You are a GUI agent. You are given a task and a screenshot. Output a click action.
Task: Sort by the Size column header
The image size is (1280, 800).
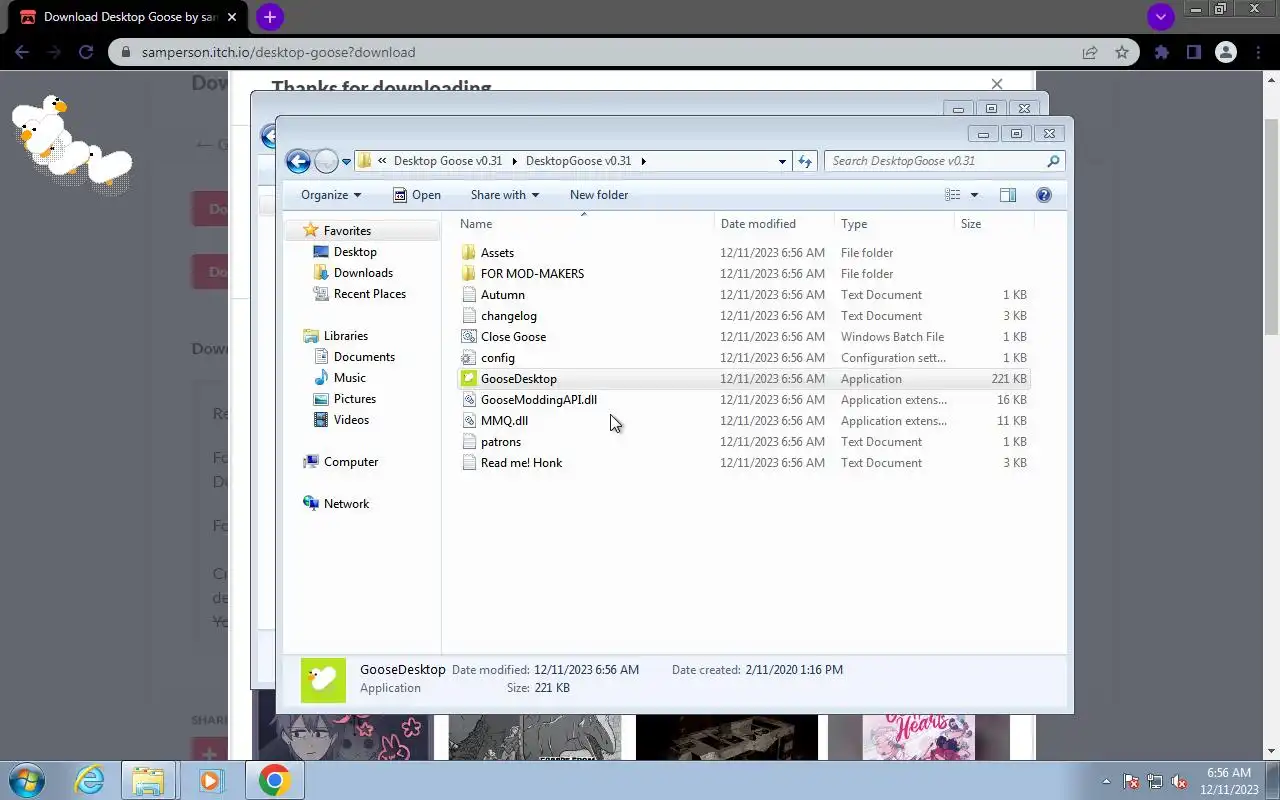(994, 224)
